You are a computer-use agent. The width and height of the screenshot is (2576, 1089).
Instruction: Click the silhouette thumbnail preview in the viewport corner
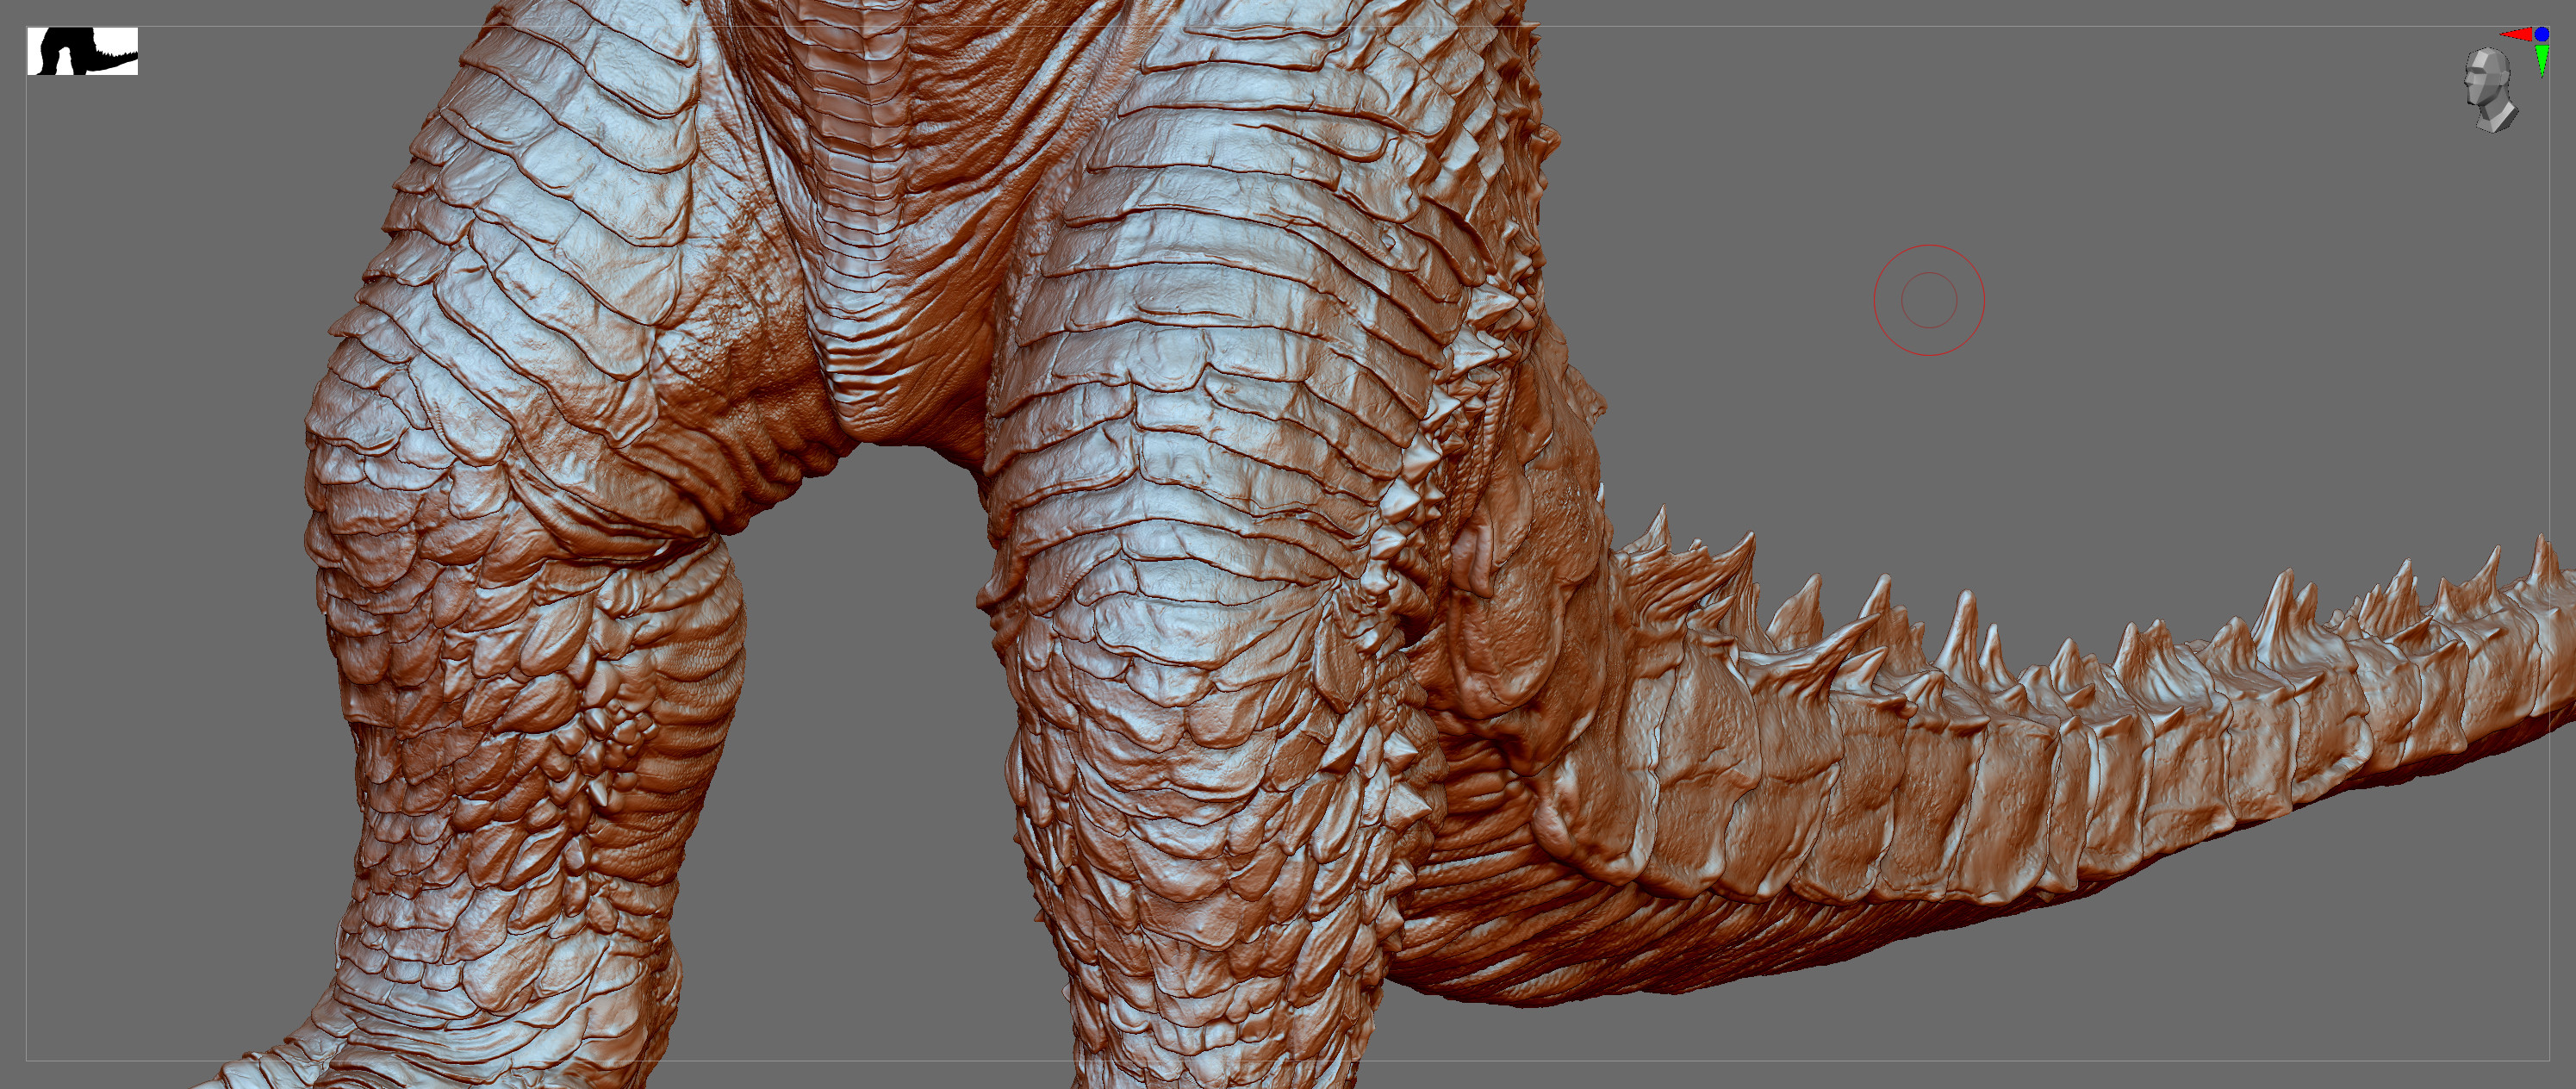(82, 51)
